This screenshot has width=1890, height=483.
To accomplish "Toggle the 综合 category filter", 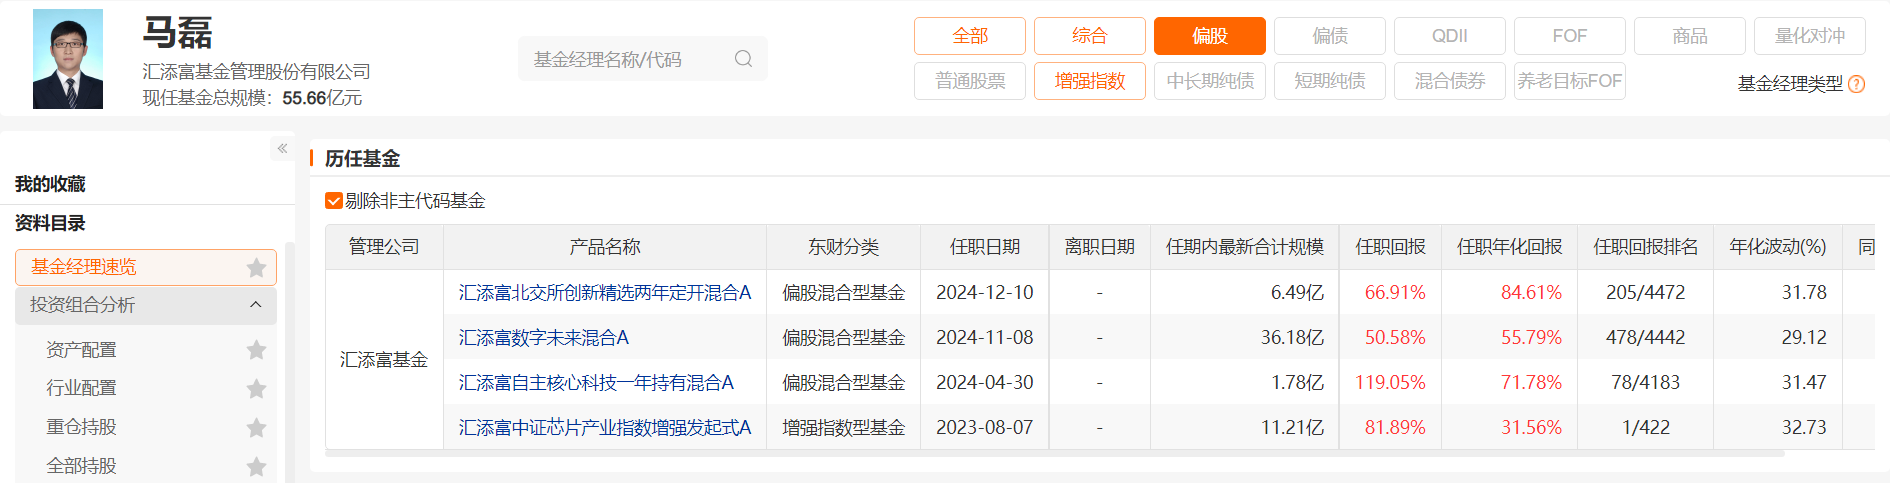I will [x=1089, y=36].
